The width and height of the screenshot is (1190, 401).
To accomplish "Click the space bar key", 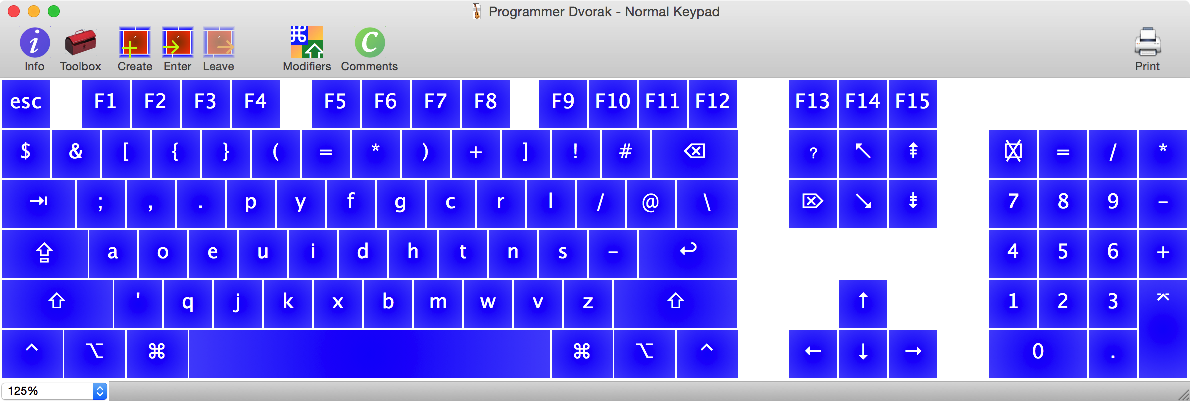I will coord(370,354).
